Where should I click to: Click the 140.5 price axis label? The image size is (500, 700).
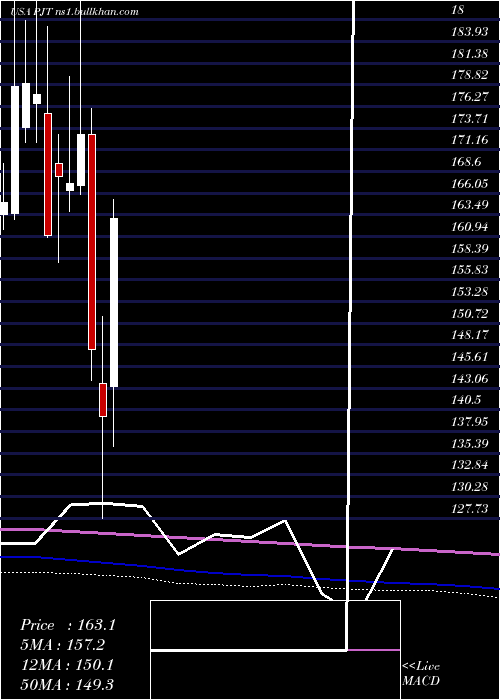coord(466,400)
